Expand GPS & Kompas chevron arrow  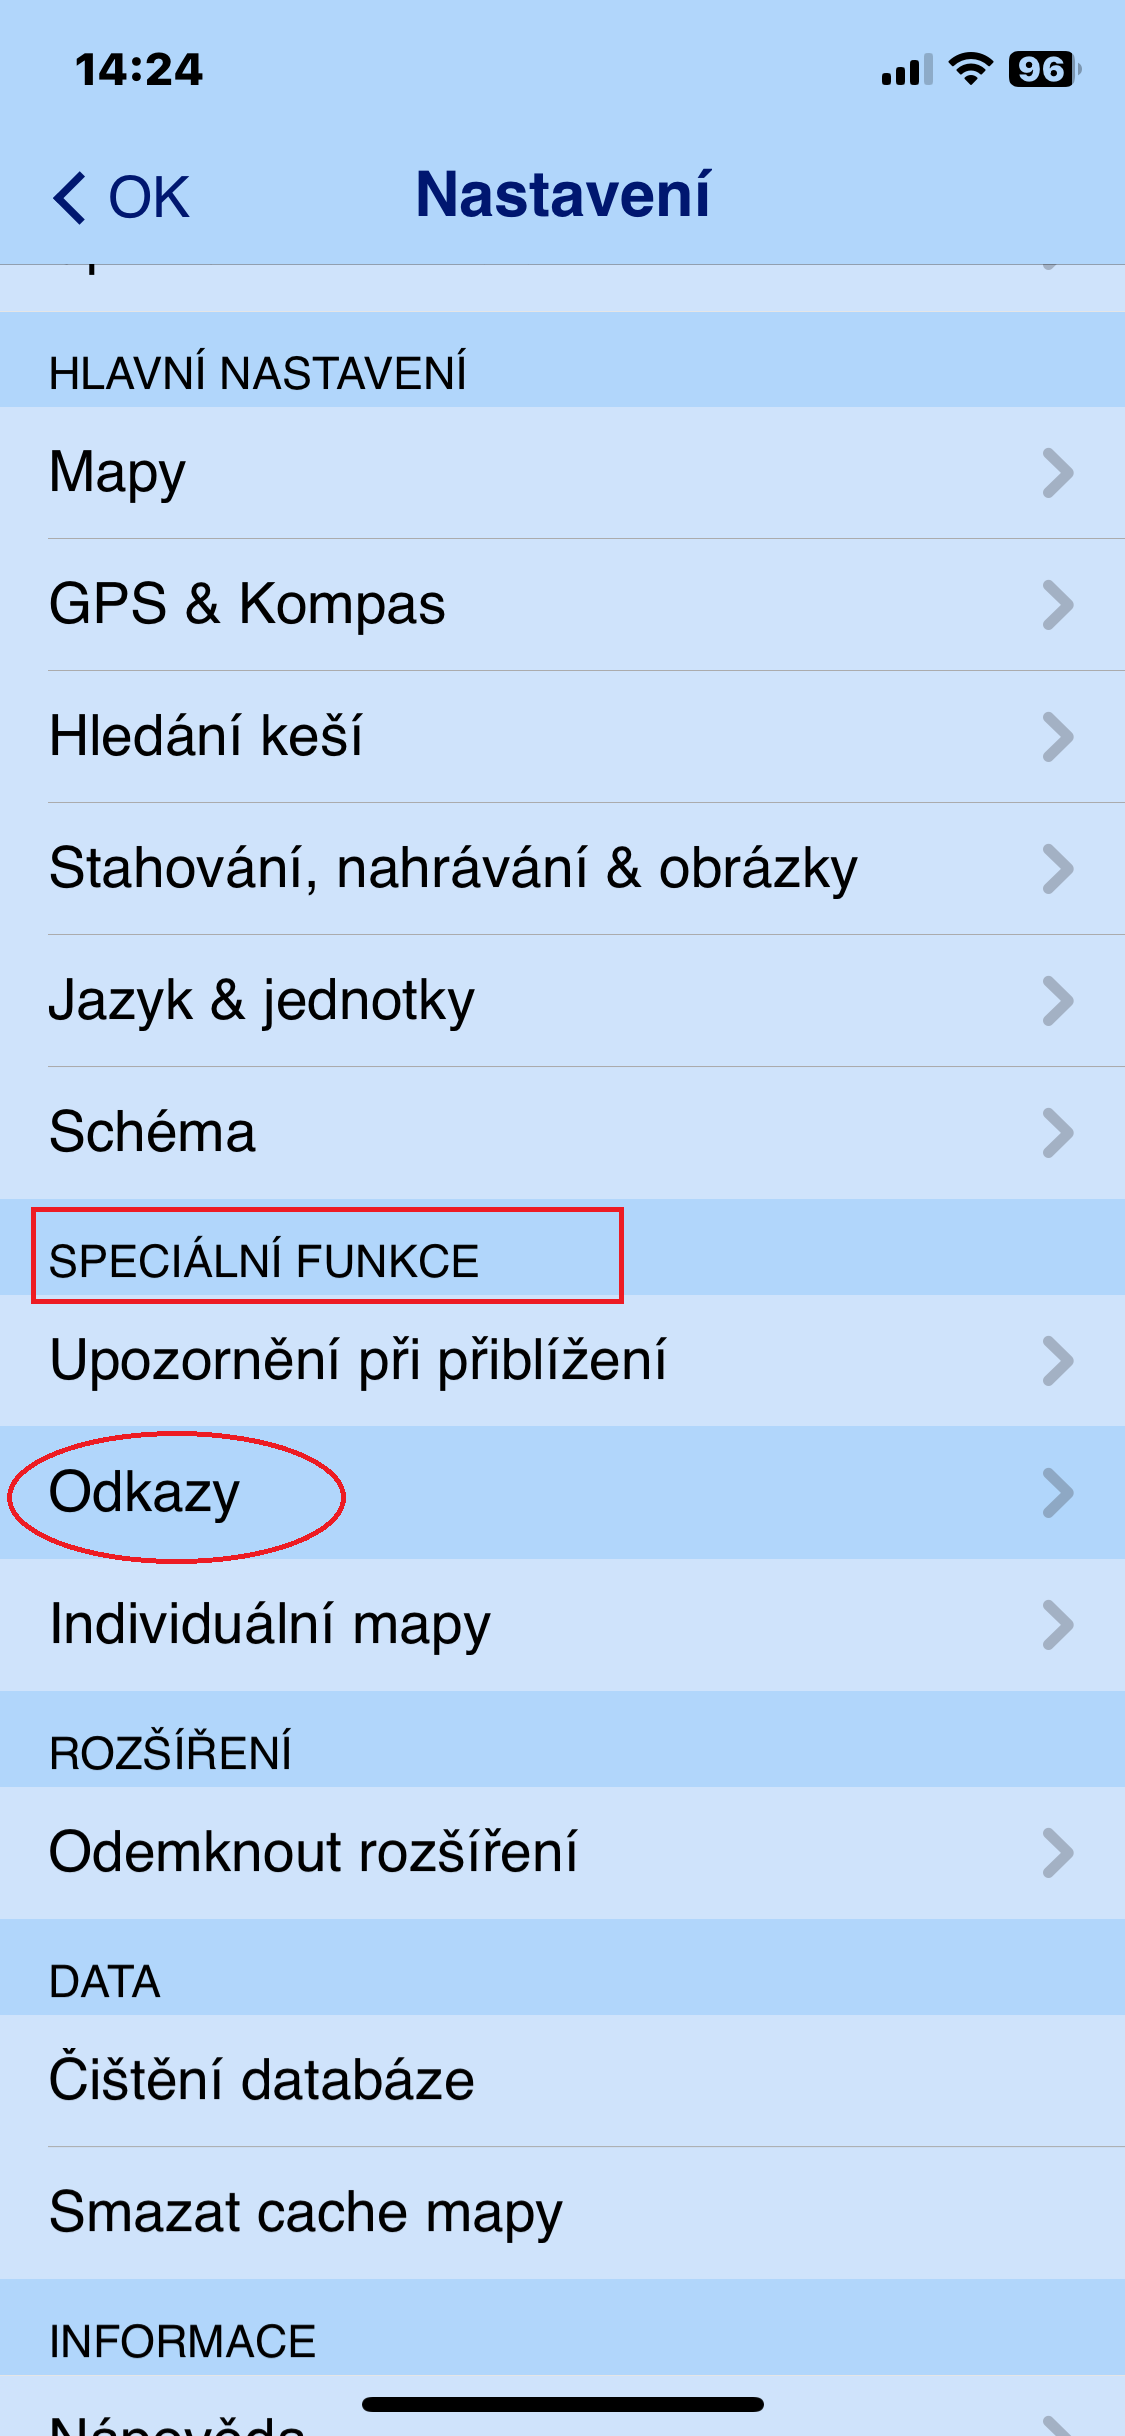tap(1058, 605)
